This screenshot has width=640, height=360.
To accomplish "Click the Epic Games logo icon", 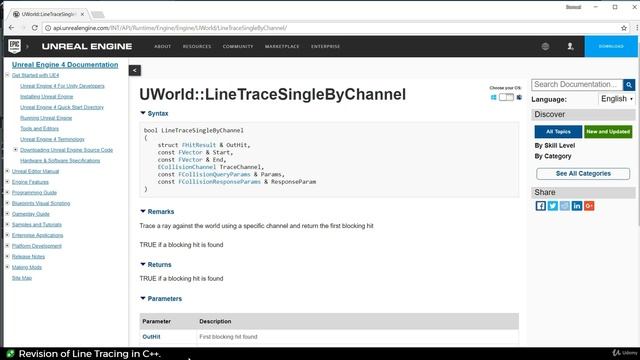I will tap(14, 46).
